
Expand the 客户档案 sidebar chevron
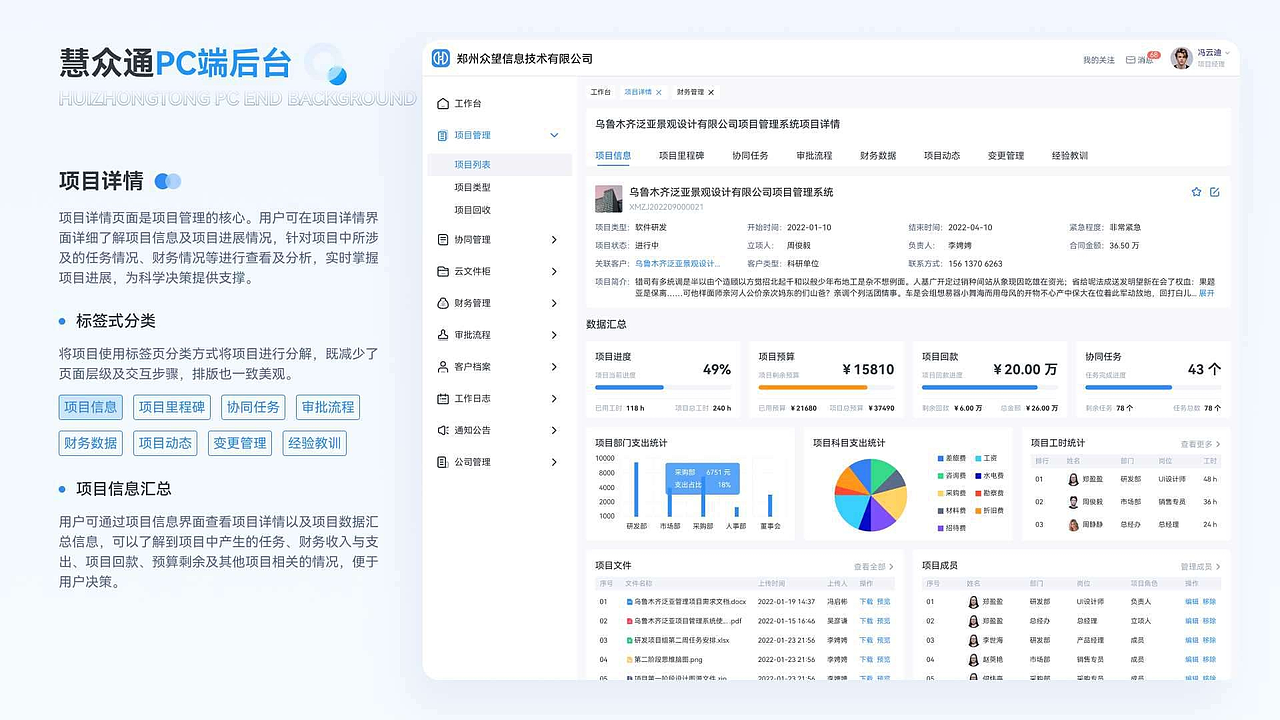(x=555, y=367)
